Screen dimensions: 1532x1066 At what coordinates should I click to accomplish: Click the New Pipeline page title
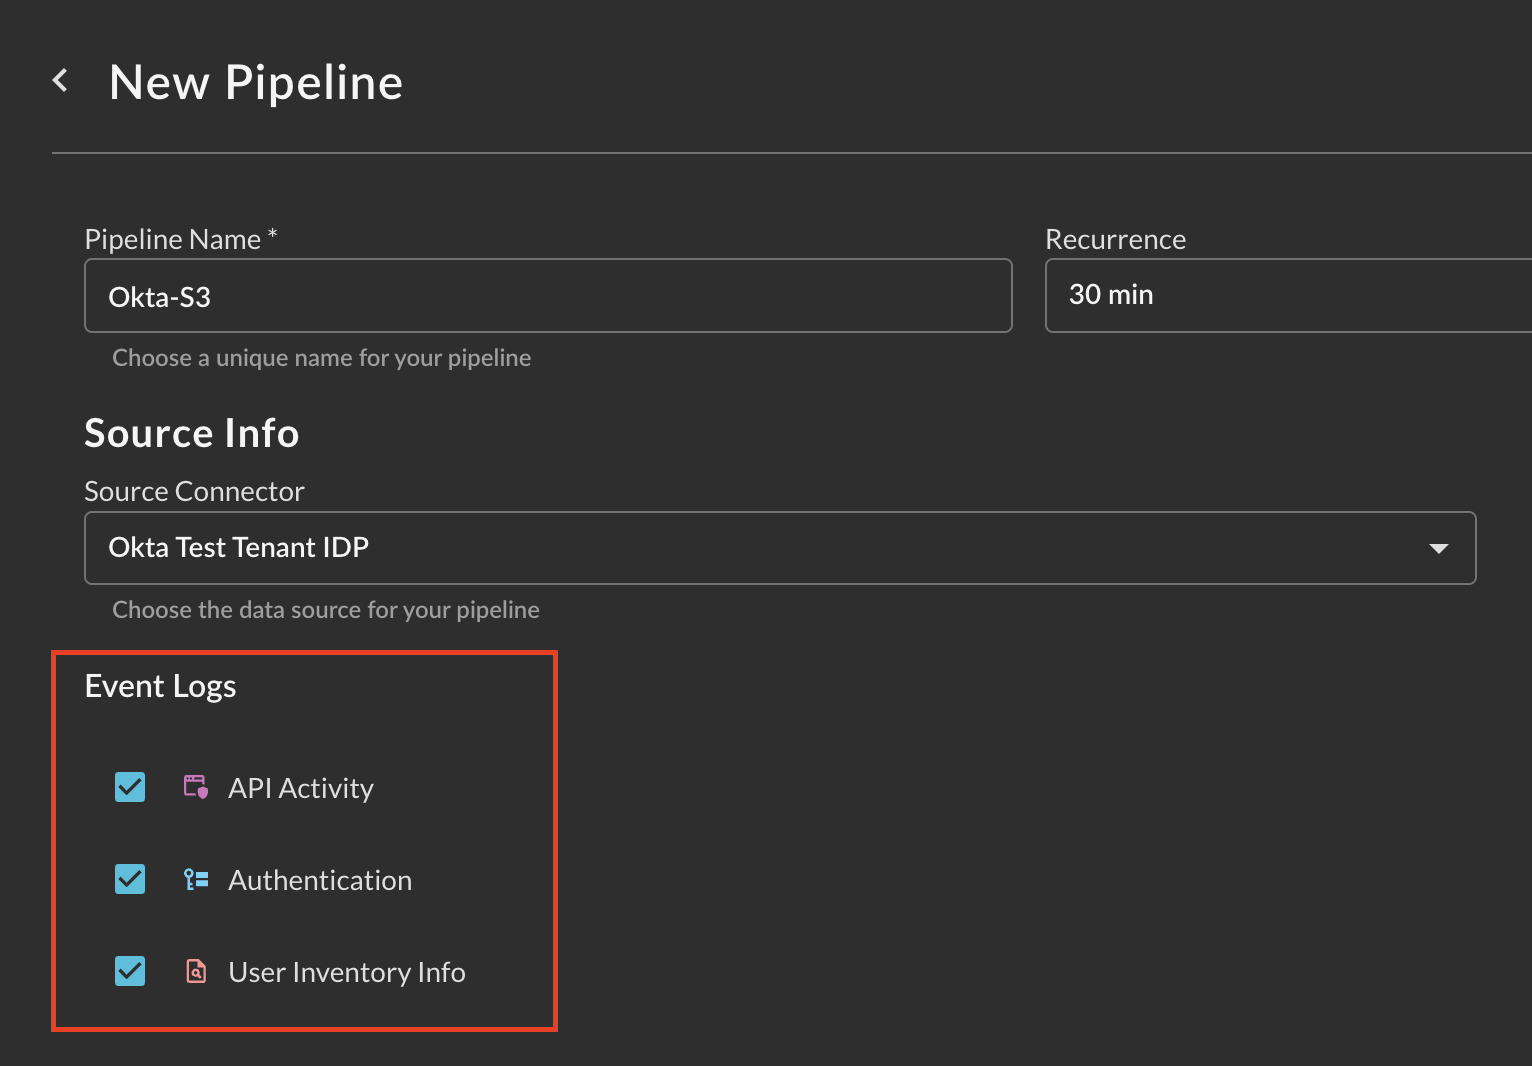click(x=256, y=82)
